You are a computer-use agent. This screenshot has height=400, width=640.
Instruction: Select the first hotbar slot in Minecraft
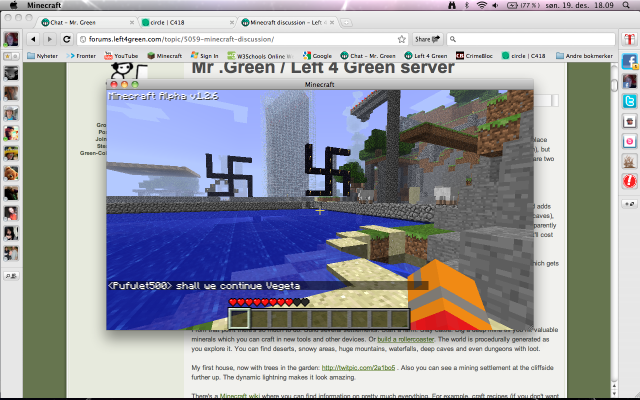pos(239,318)
